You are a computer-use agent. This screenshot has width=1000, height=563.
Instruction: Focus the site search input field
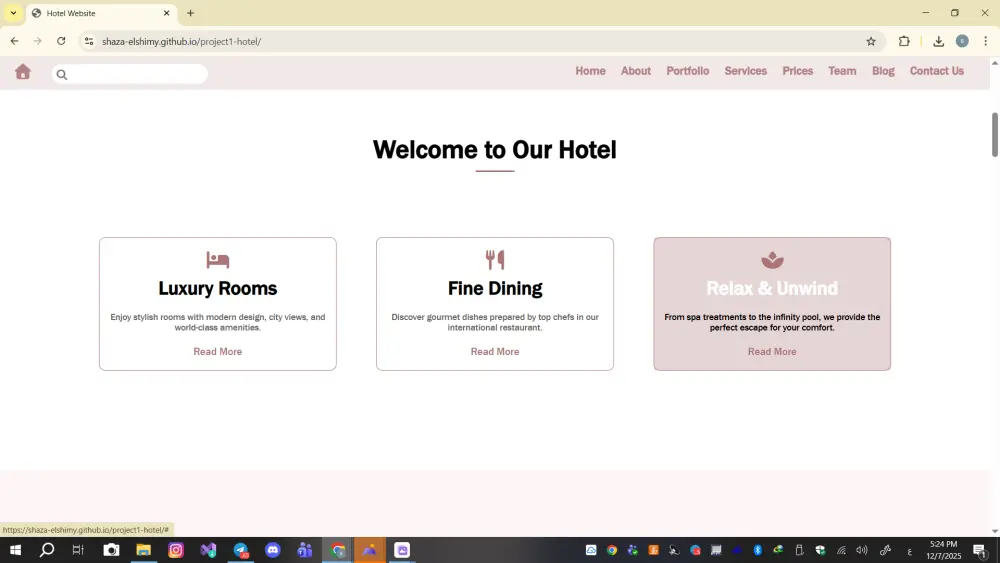(x=130, y=74)
